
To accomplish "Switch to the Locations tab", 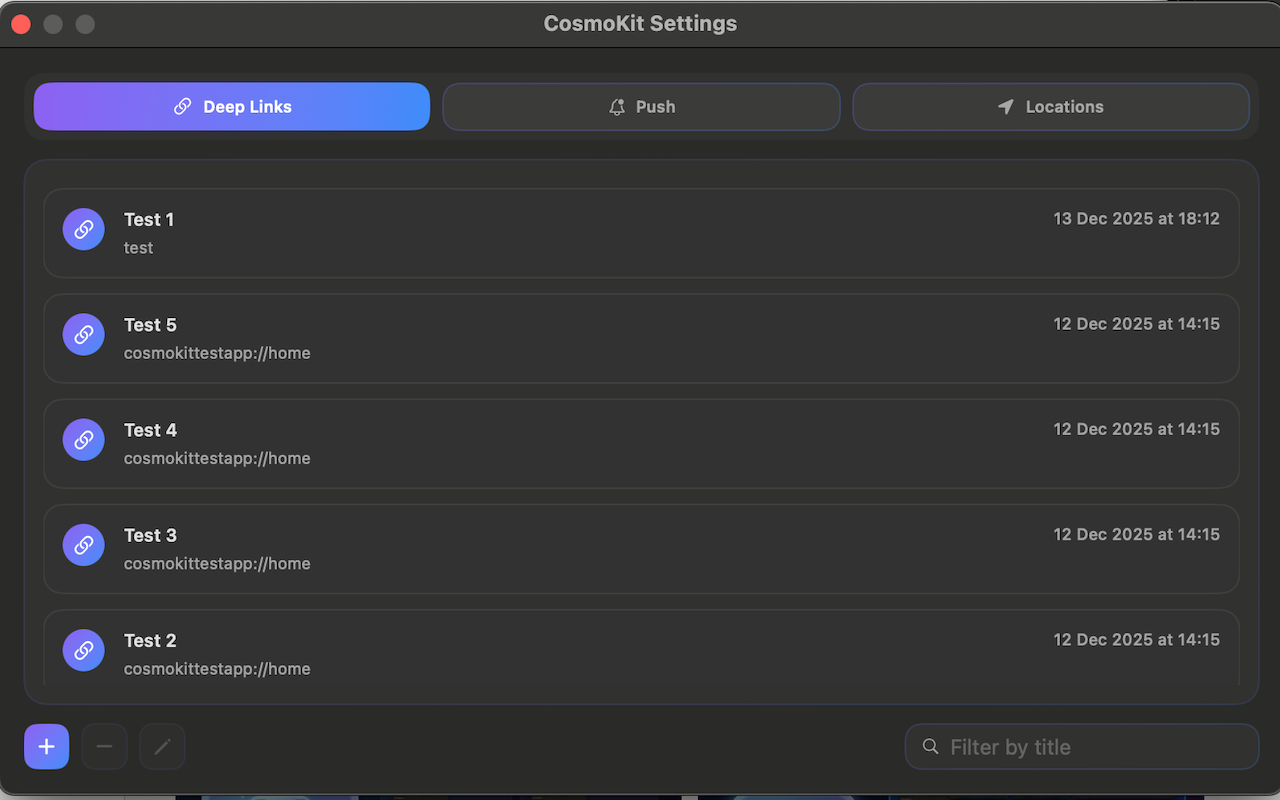I will point(1050,107).
